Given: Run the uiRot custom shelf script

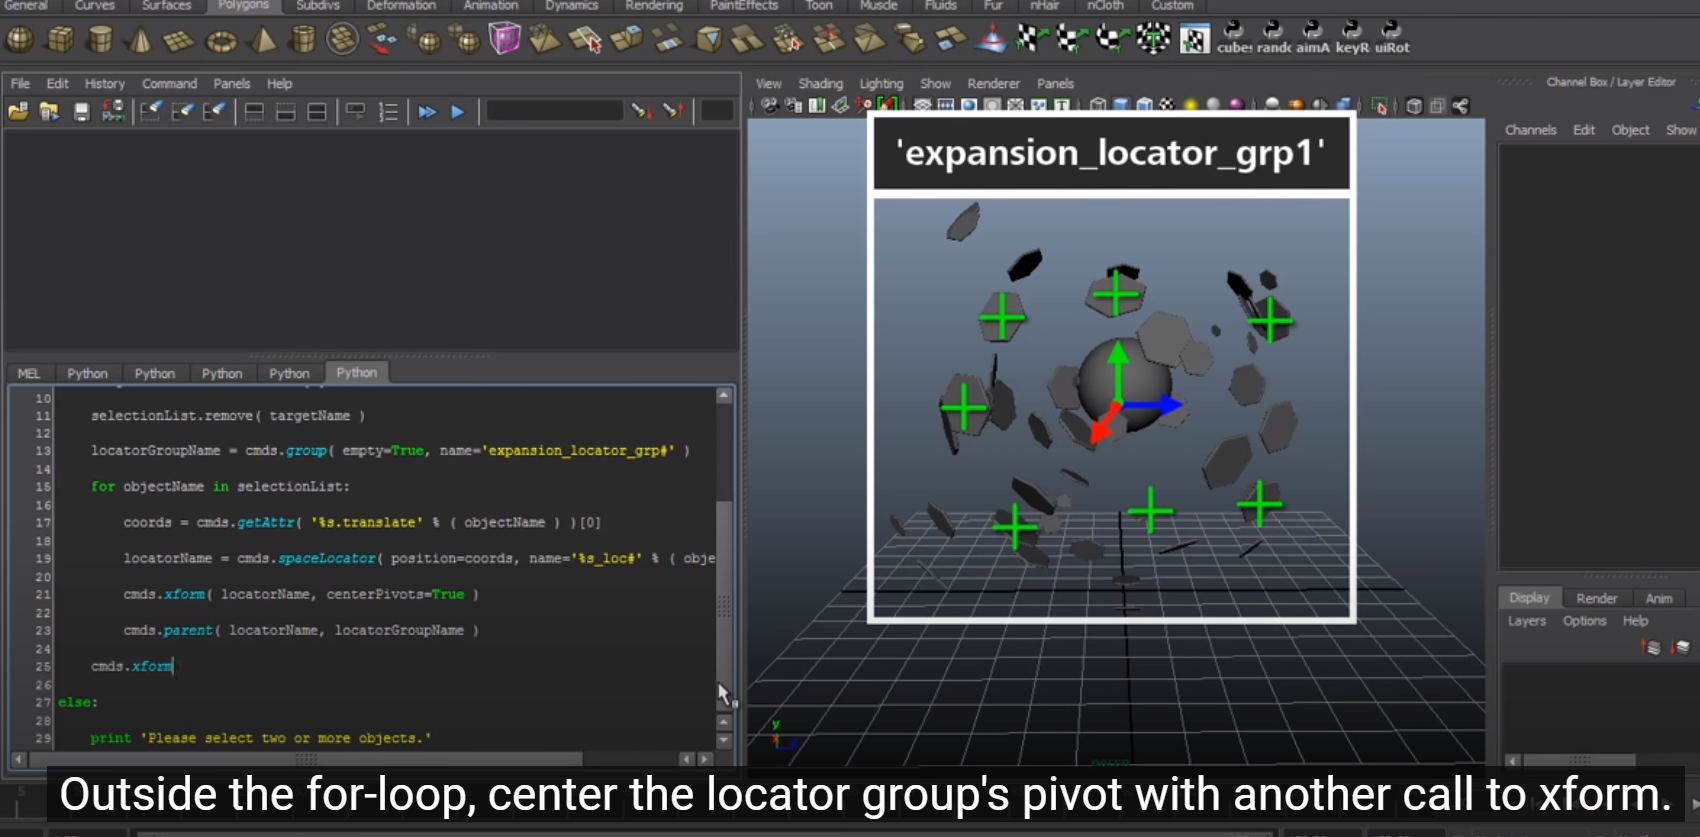Looking at the screenshot, I should pyautogui.click(x=1392, y=38).
